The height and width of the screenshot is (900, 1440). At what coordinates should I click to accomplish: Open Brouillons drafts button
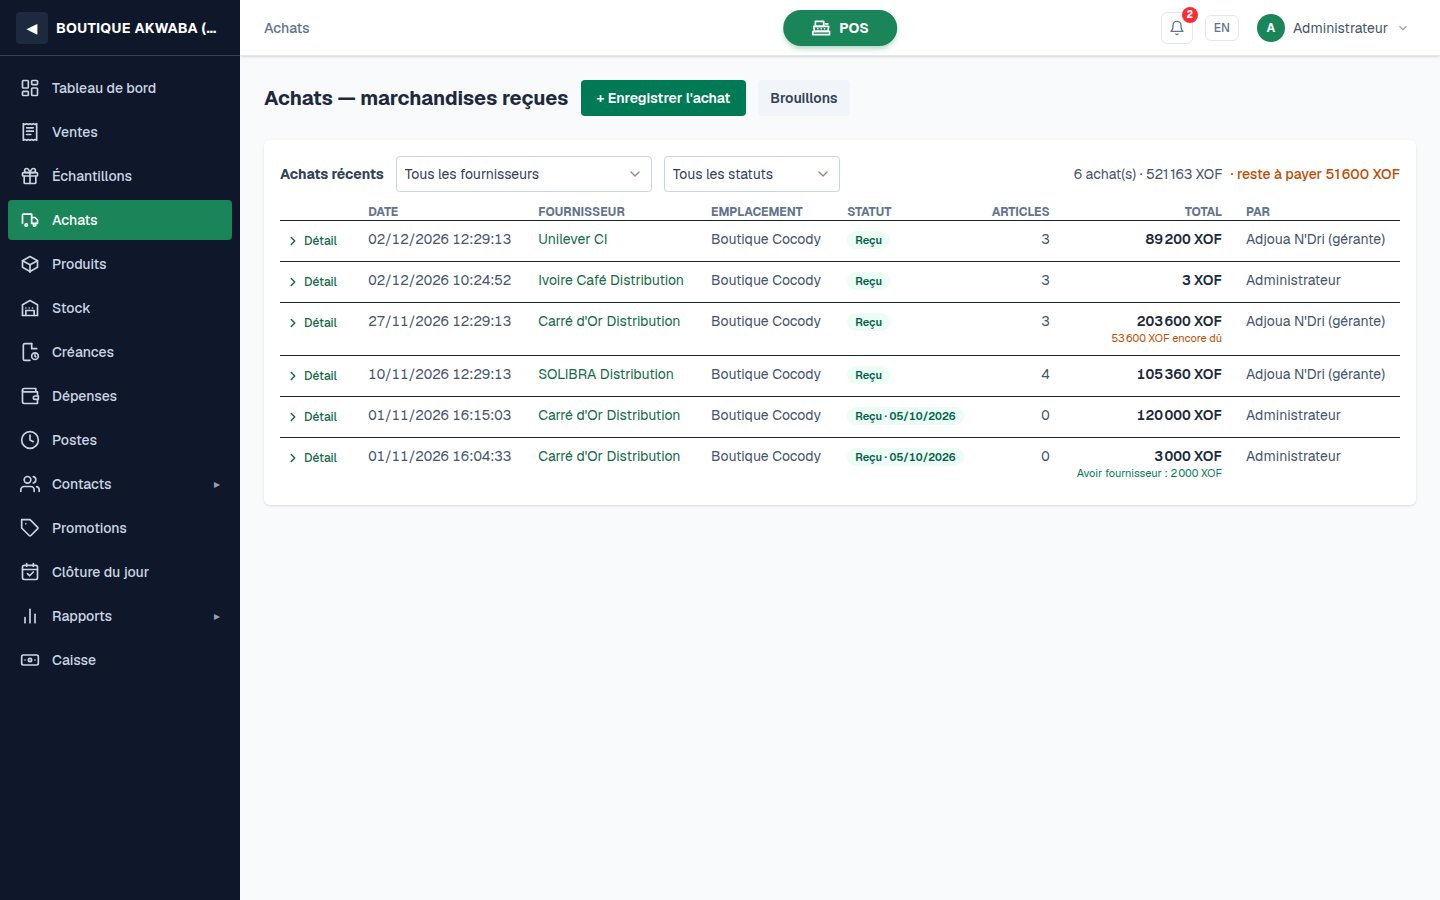[x=804, y=98]
